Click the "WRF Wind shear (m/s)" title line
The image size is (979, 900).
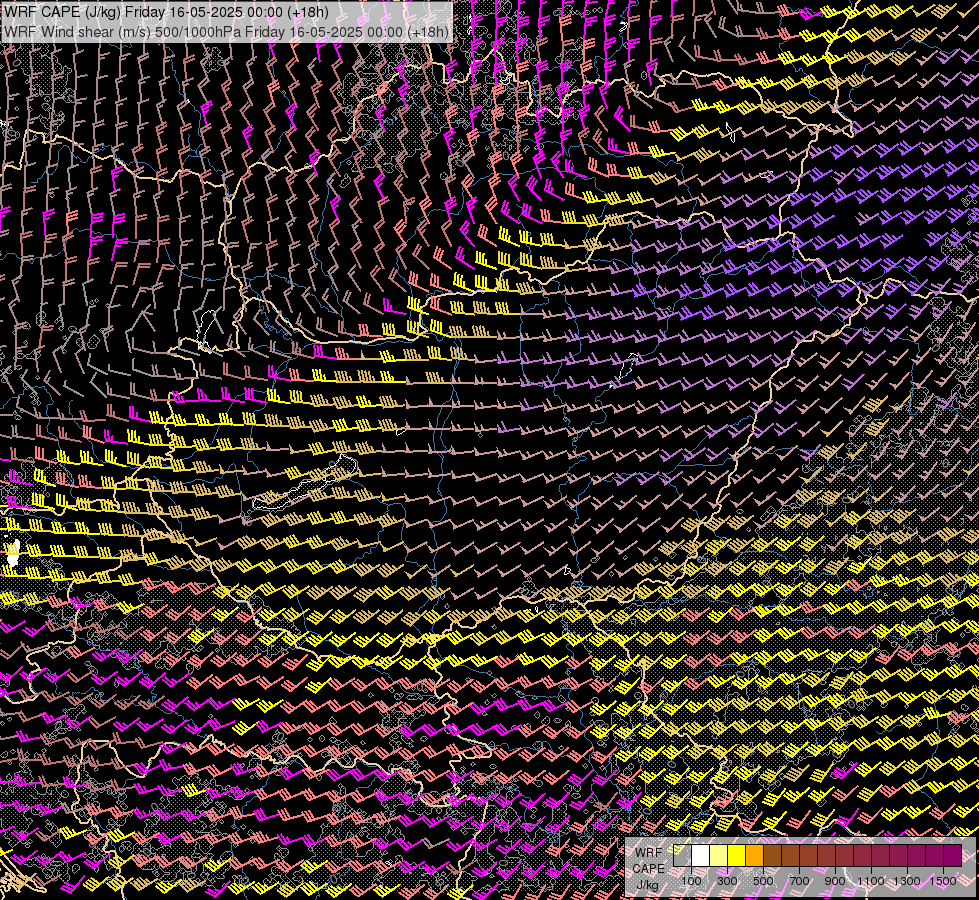(x=226, y=32)
